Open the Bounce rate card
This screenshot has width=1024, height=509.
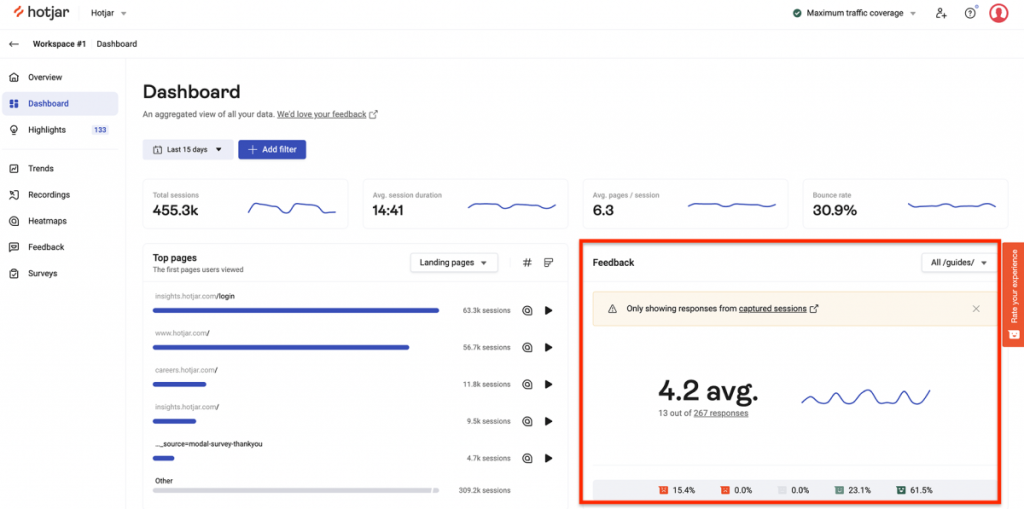pos(905,204)
